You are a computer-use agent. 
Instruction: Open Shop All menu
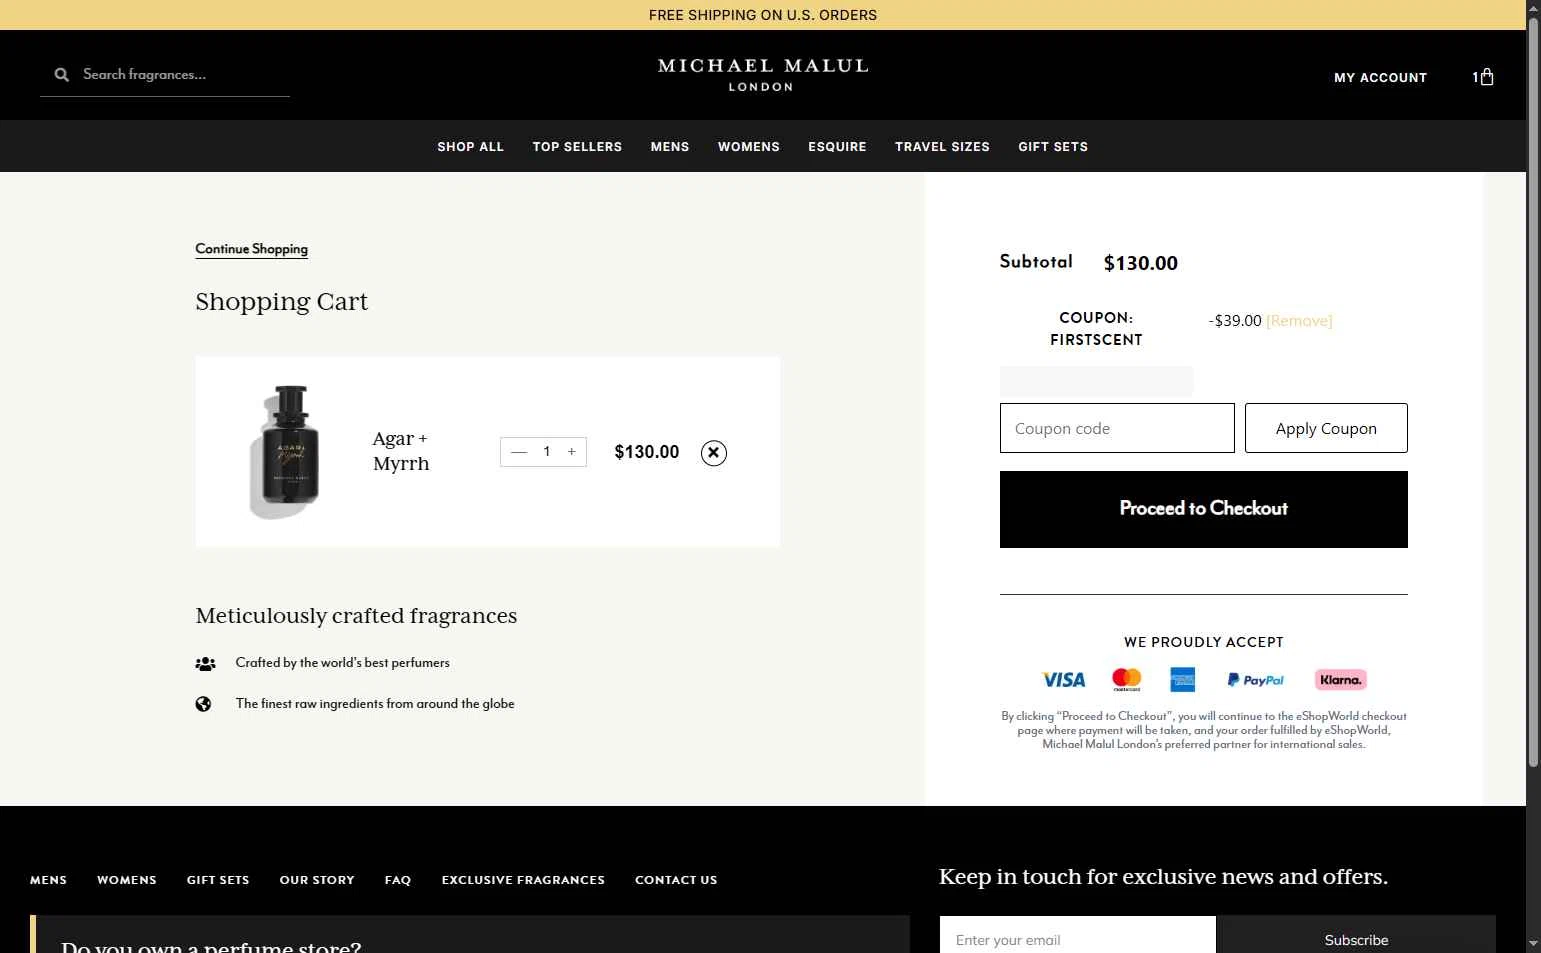click(470, 147)
